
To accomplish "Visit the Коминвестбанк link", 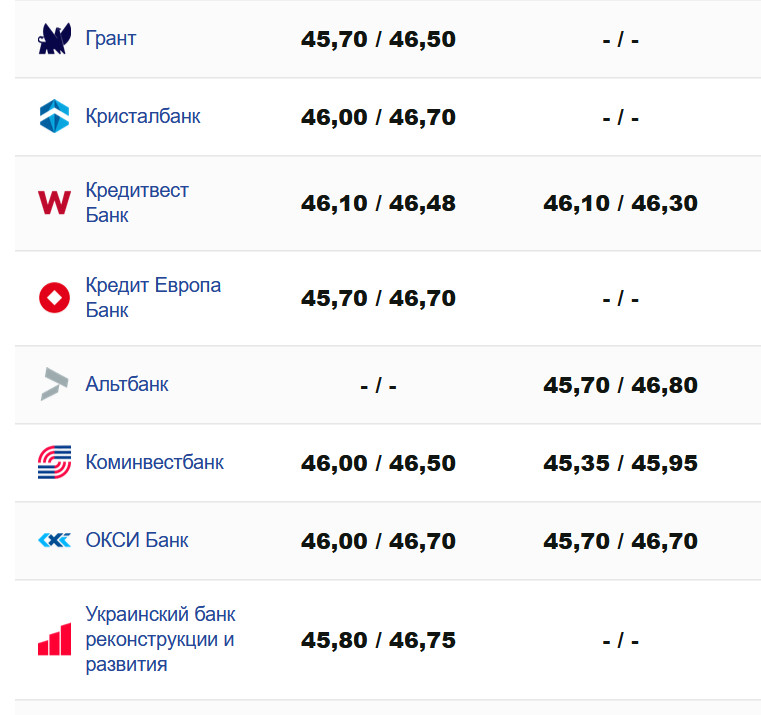I will tap(154, 462).
